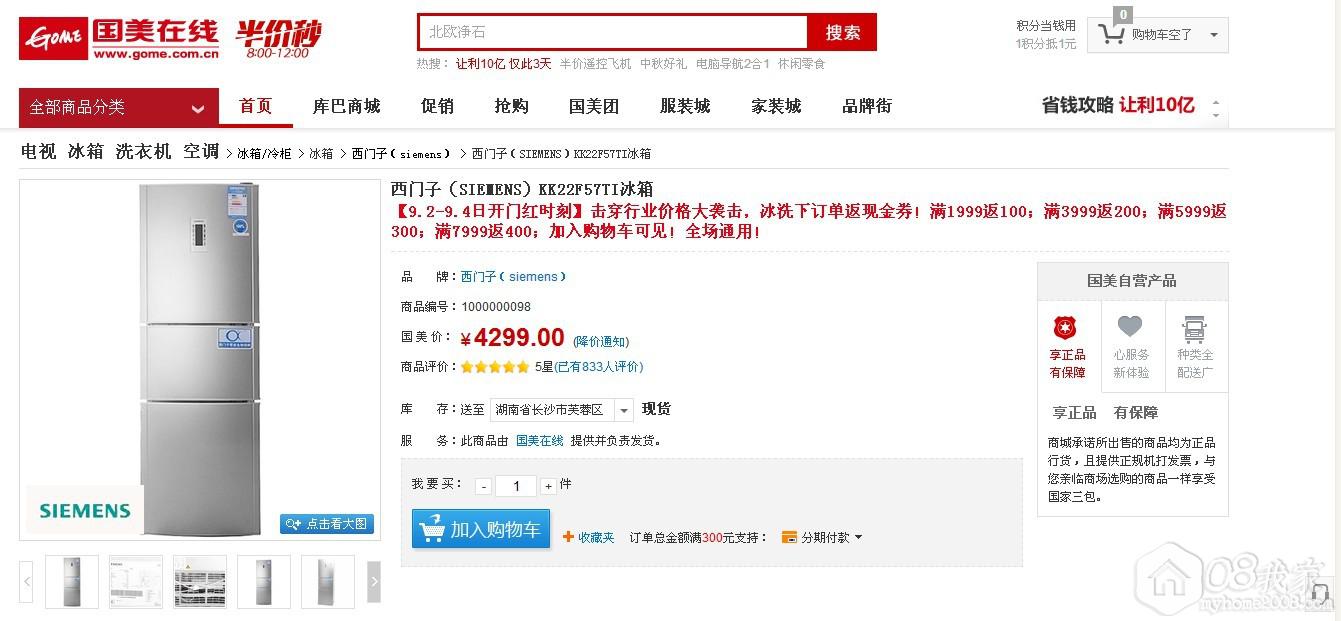The height and width of the screenshot is (621, 1341).
Task: Increase quantity with the plus button
Action: (548, 487)
